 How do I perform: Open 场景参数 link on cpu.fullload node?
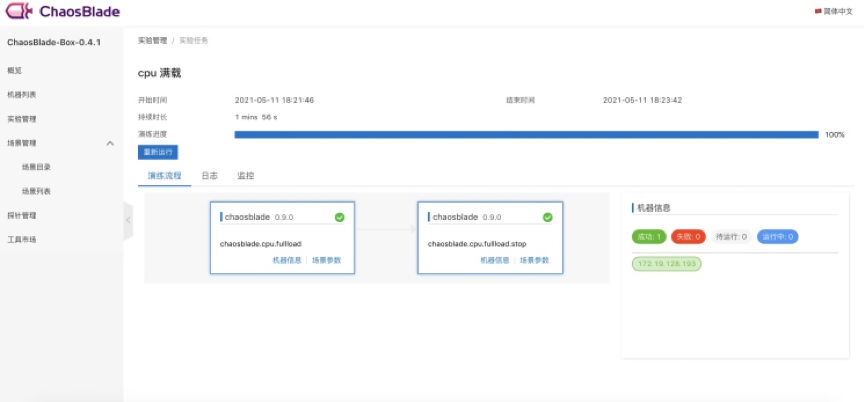[x=327, y=260]
